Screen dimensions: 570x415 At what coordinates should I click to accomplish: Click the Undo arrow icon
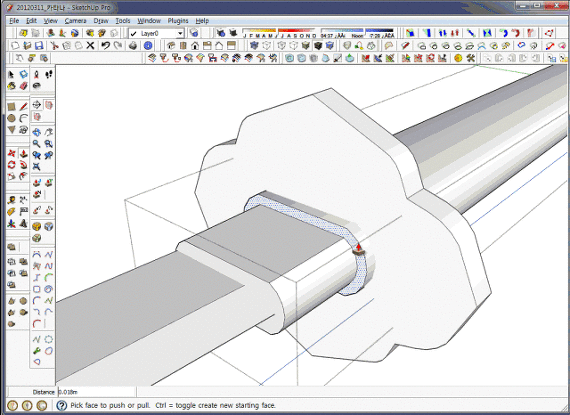105,45
